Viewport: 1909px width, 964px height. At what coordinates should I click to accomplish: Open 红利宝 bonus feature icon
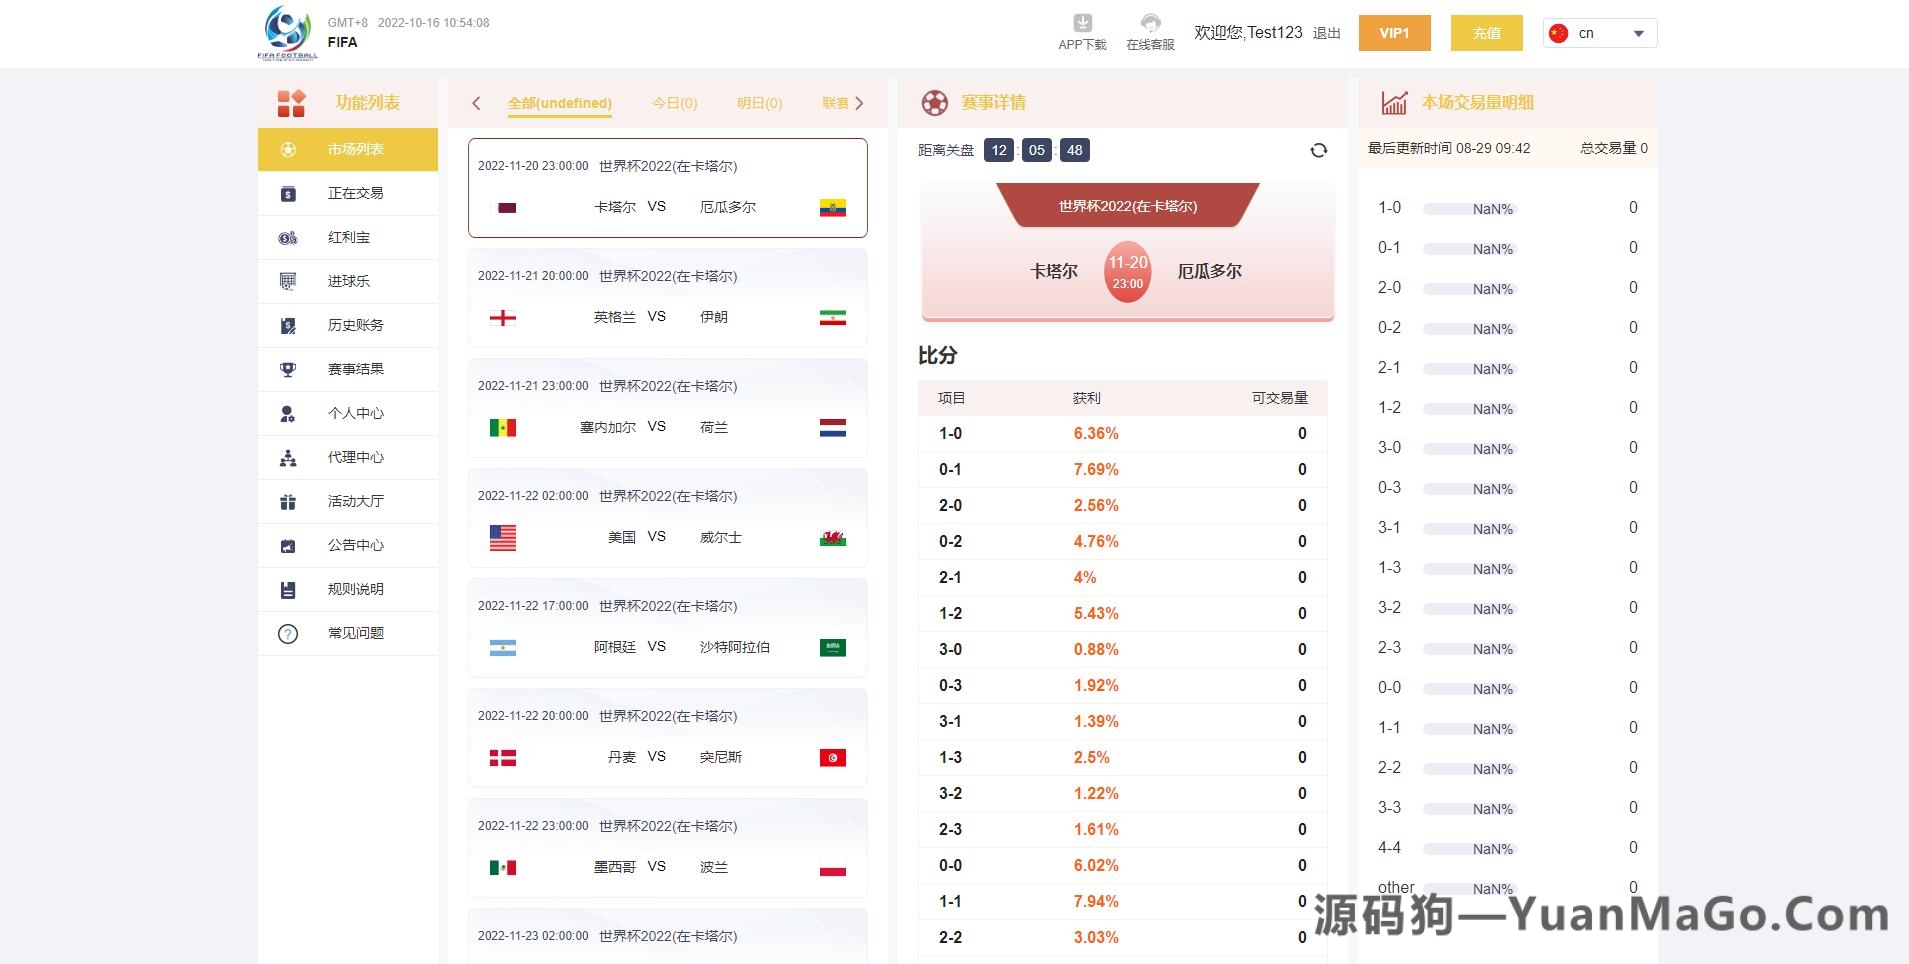[x=289, y=237]
